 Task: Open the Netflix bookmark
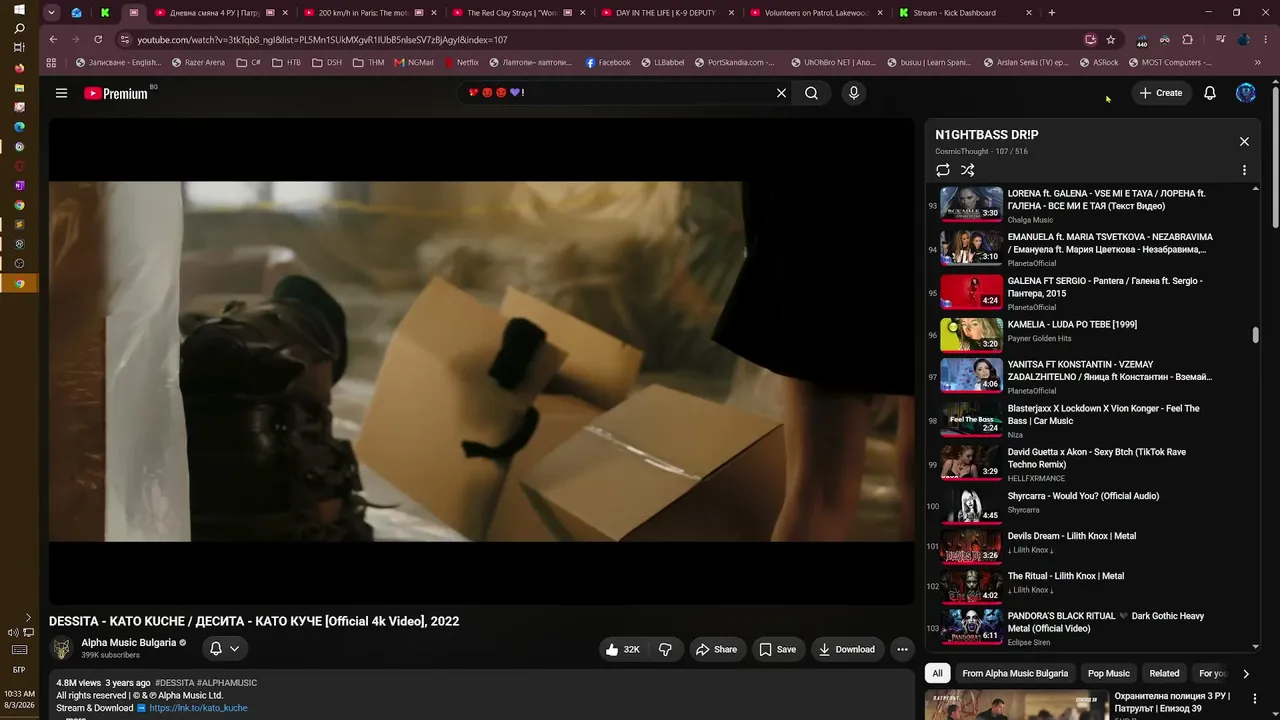click(461, 62)
